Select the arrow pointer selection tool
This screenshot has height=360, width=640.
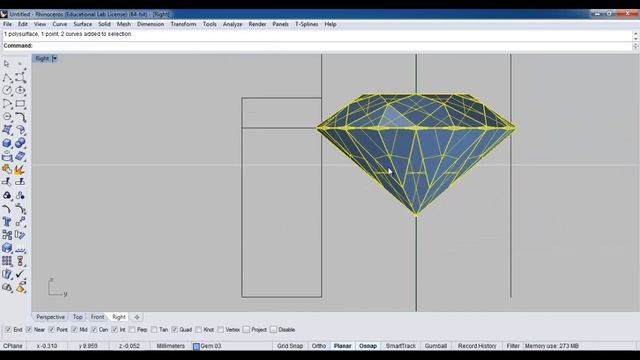coord(7,64)
